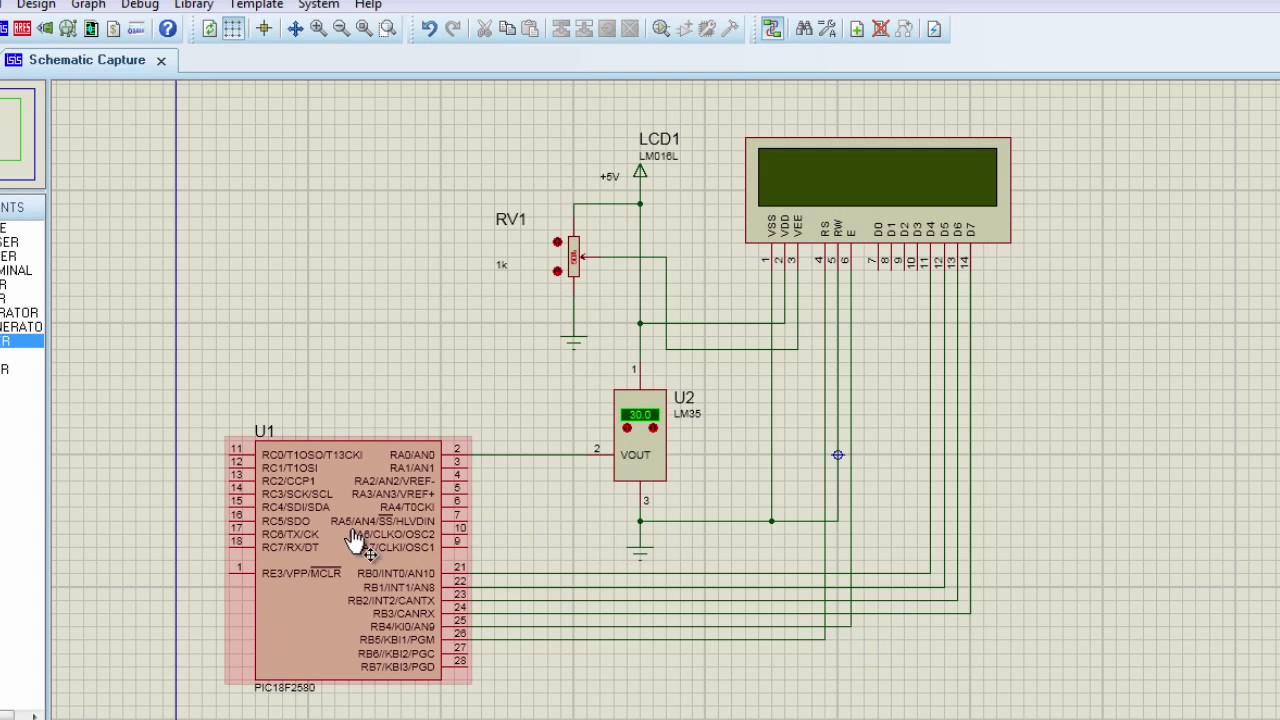The width and height of the screenshot is (1280, 720).
Task: Add a new sheet to design
Action: [x=857, y=29]
